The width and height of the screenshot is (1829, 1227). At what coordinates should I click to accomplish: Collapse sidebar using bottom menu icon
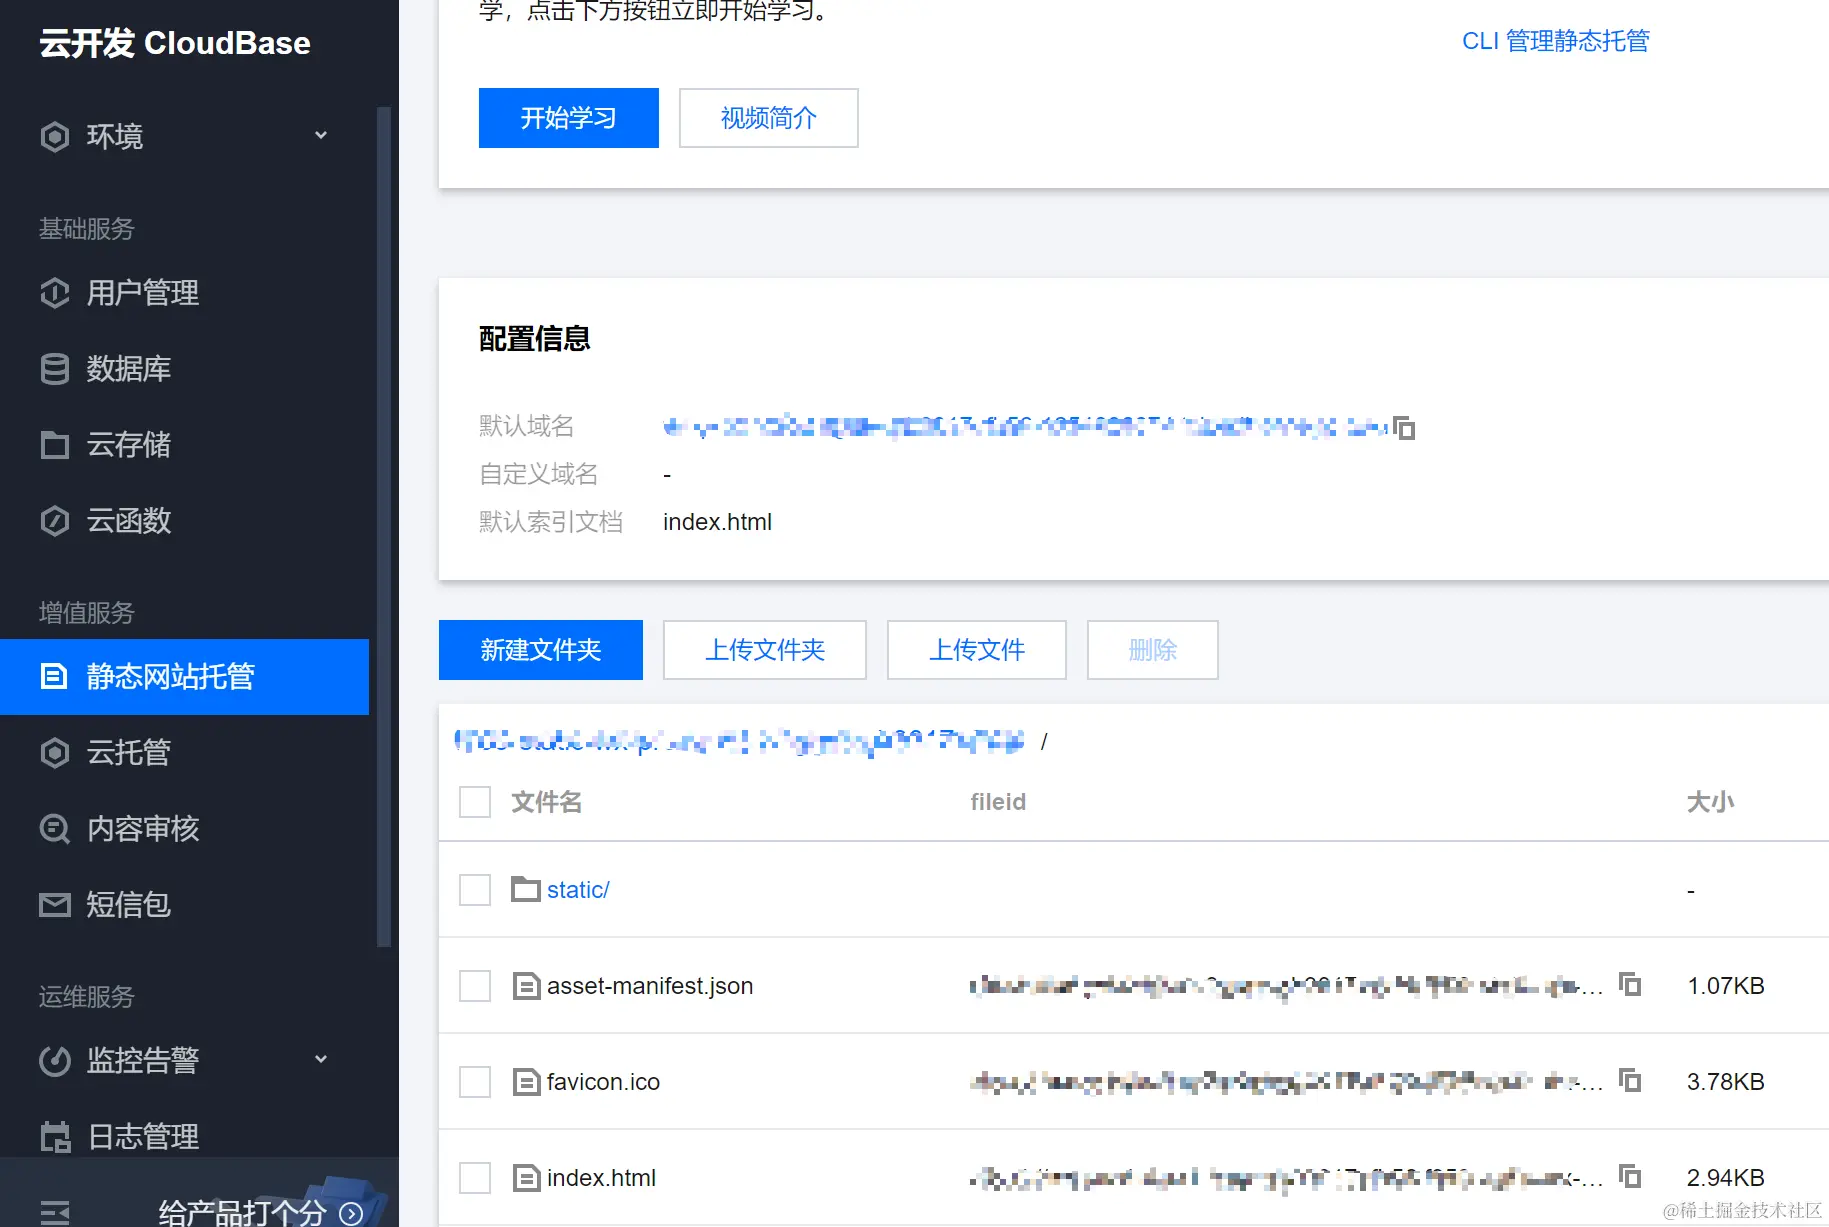(x=55, y=1212)
